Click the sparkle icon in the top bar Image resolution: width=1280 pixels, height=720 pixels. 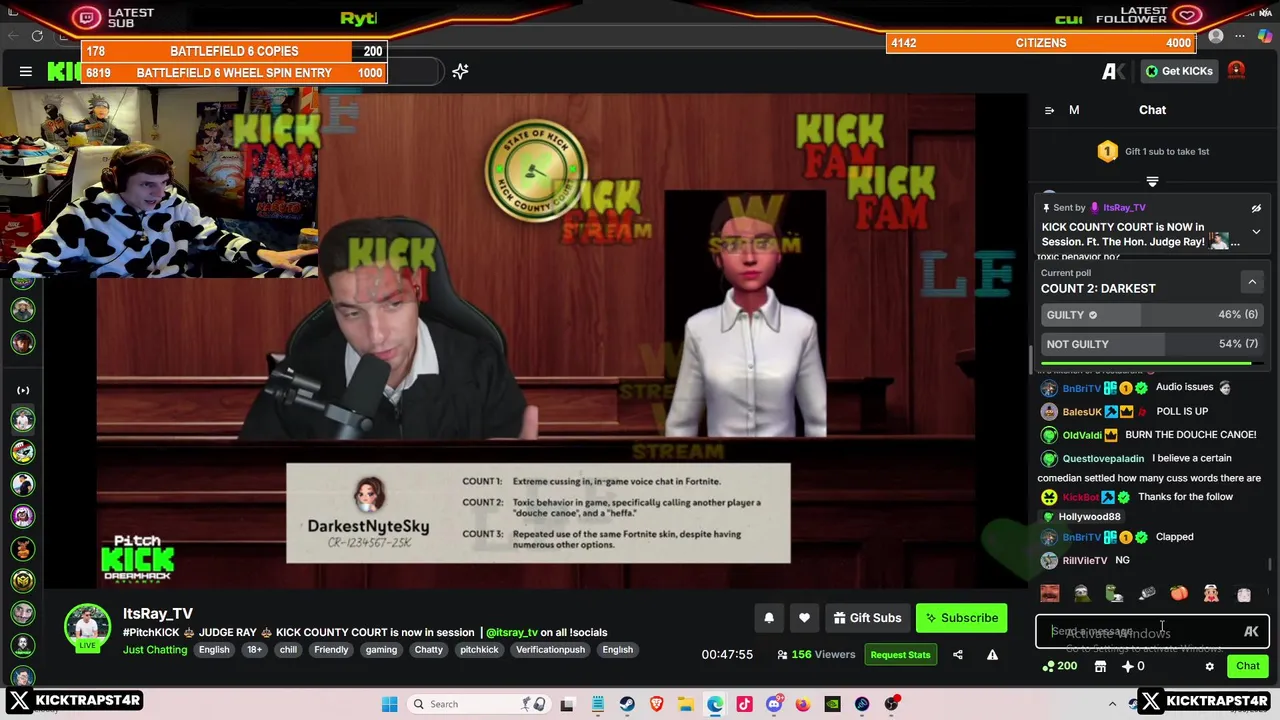[460, 71]
